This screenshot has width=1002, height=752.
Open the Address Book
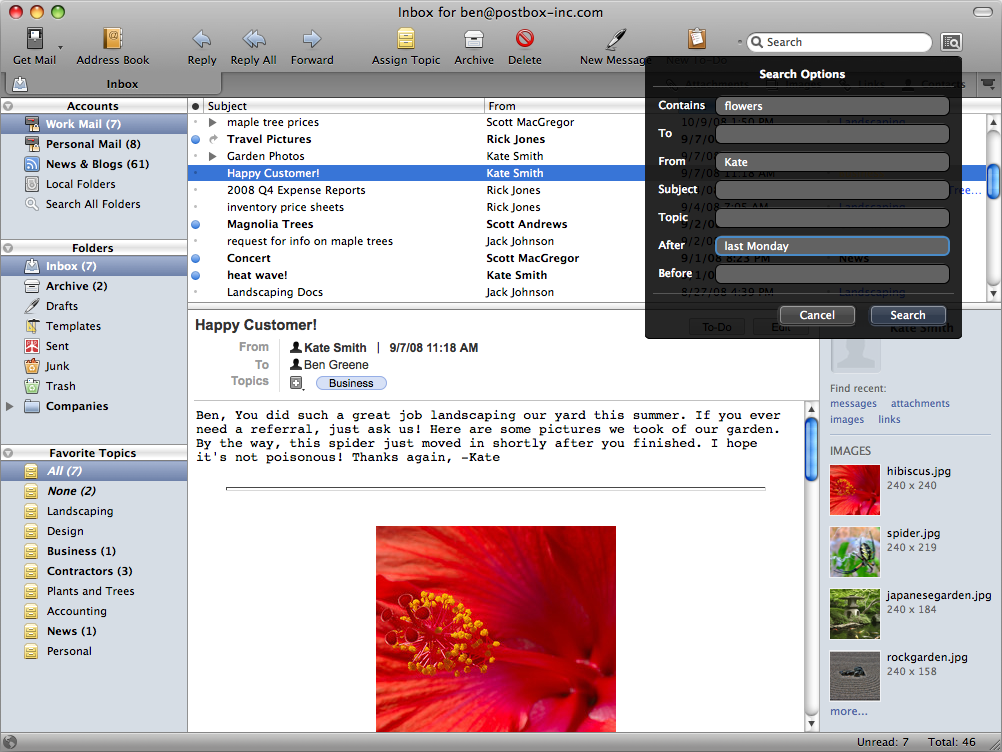tap(112, 39)
